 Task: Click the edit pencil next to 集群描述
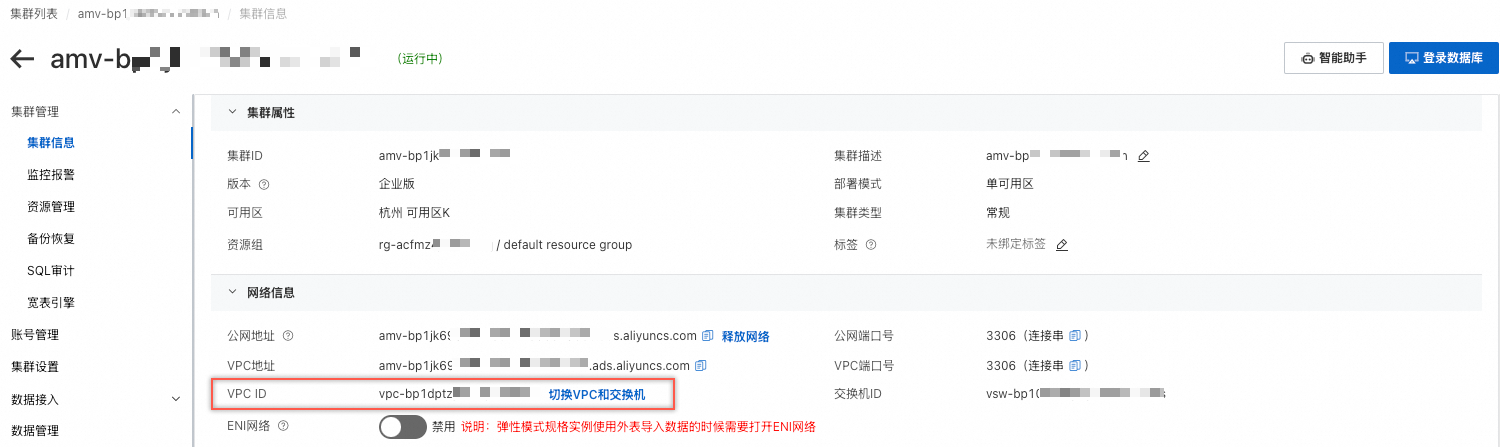pyautogui.click(x=1144, y=156)
